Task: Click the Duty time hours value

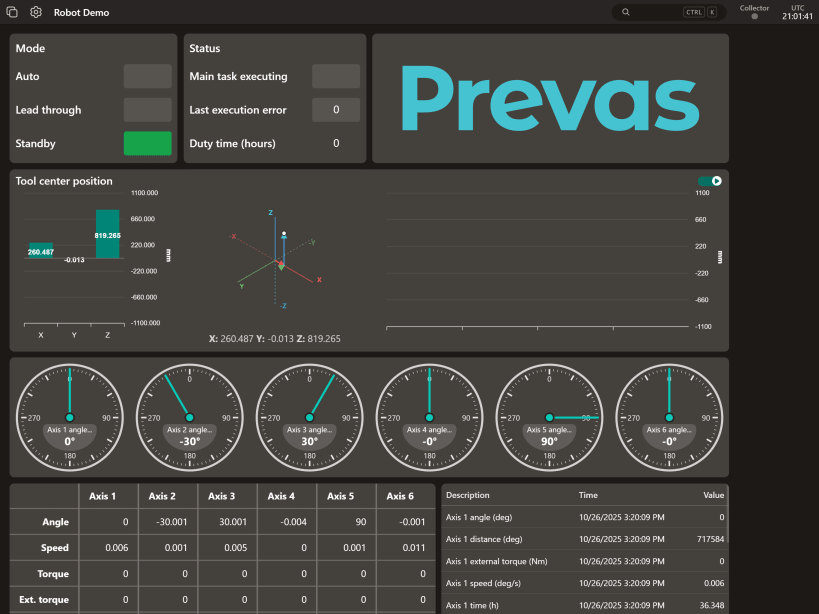Action: 336,143
